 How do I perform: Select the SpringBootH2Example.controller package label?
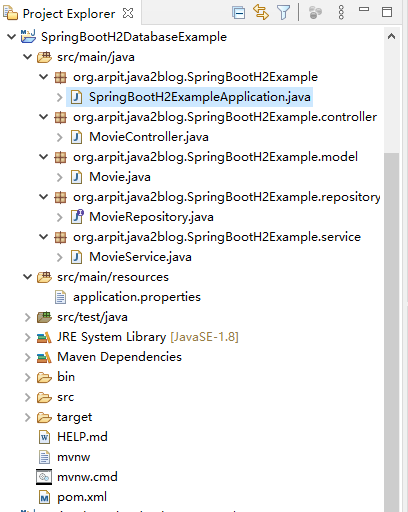coord(225,117)
